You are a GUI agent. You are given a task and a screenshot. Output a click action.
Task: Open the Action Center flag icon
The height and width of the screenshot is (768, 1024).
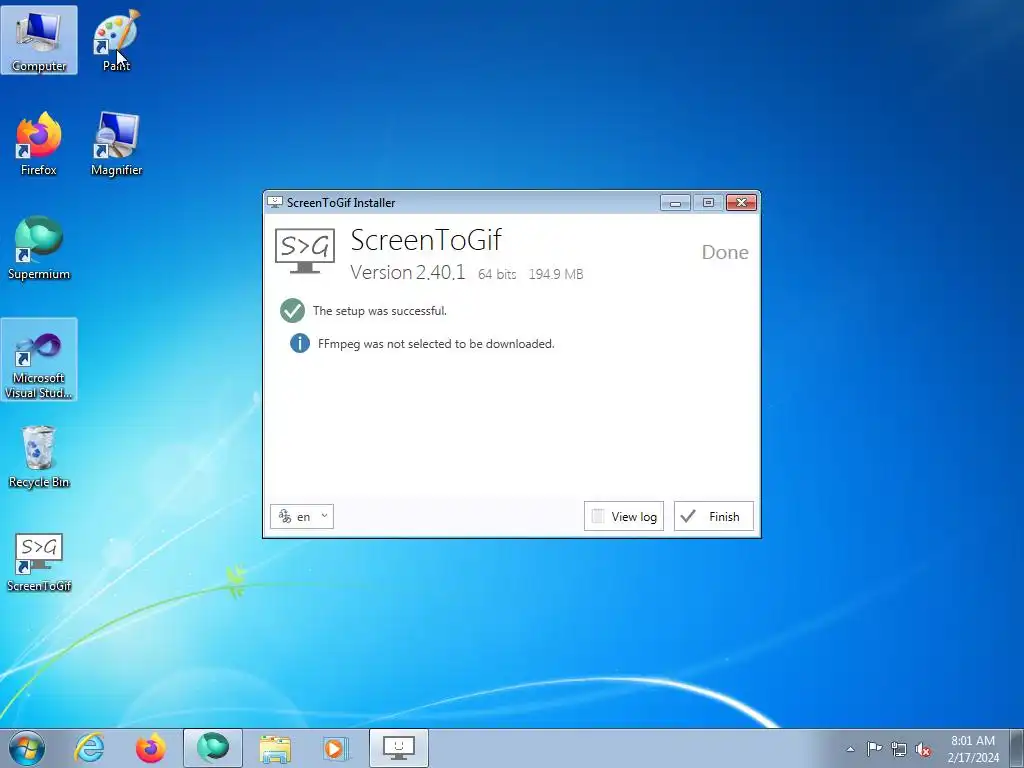874,749
